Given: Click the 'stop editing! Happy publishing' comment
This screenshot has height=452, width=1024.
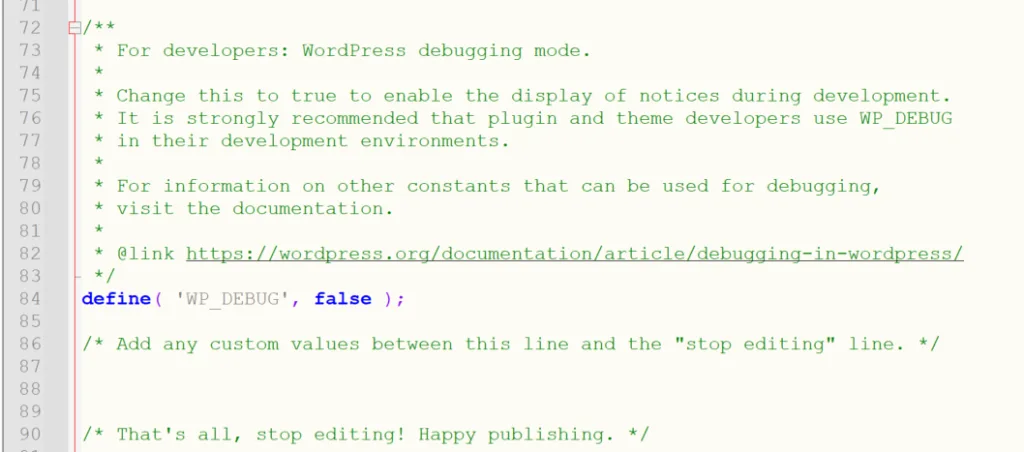Looking at the screenshot, I should coord(366,434).
